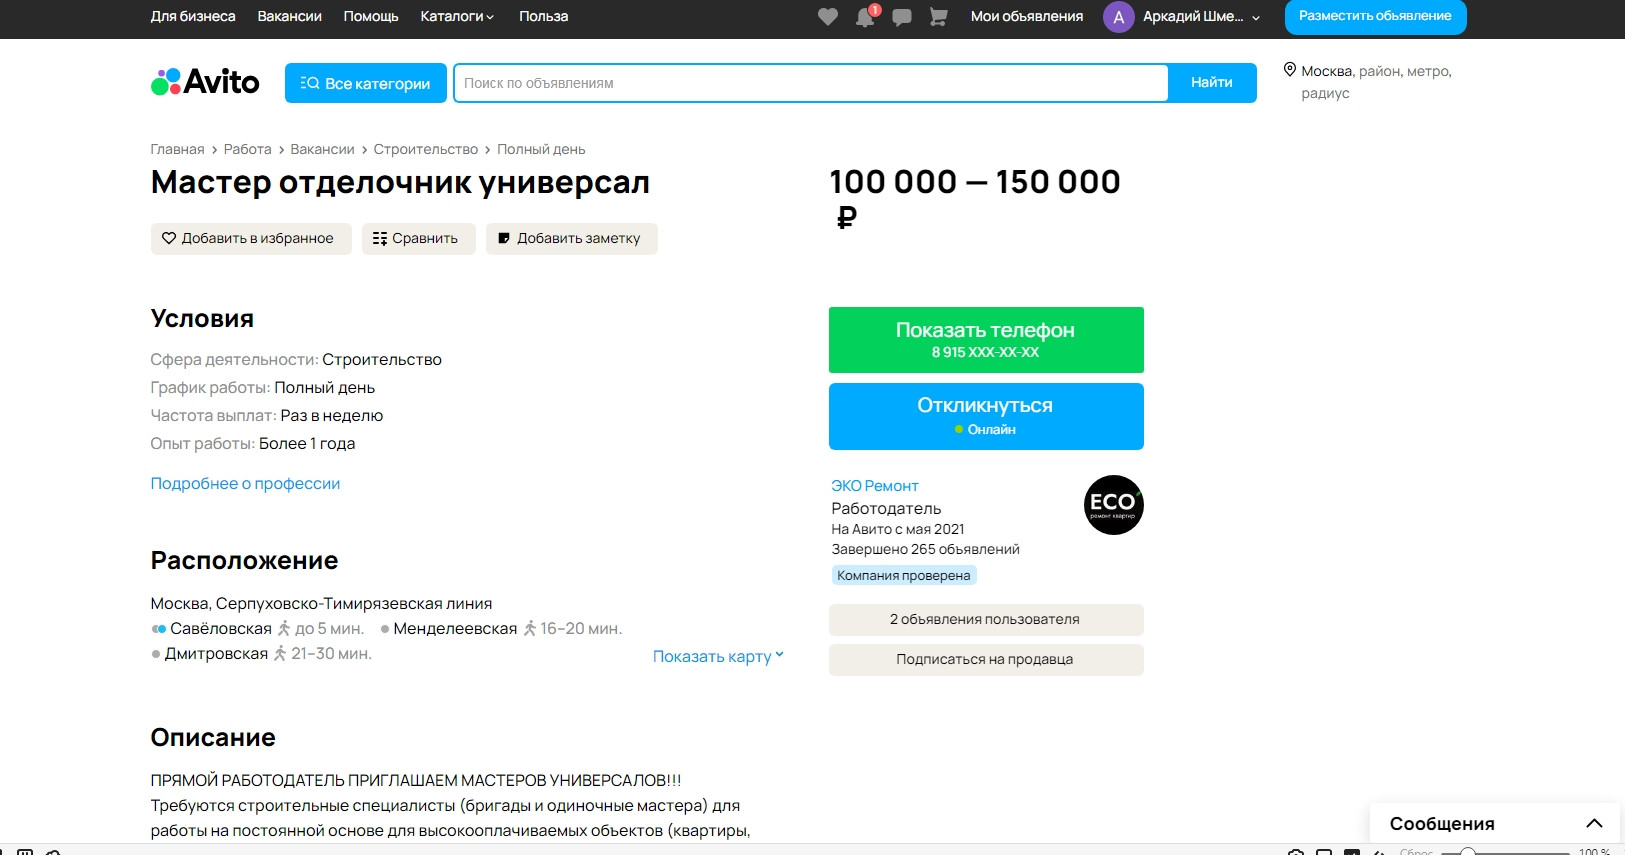Viewport: 1625px width, 855px height.
Task: Click the Более 1 года experience value
Action: pyautogui.click(x=307, y=444)
